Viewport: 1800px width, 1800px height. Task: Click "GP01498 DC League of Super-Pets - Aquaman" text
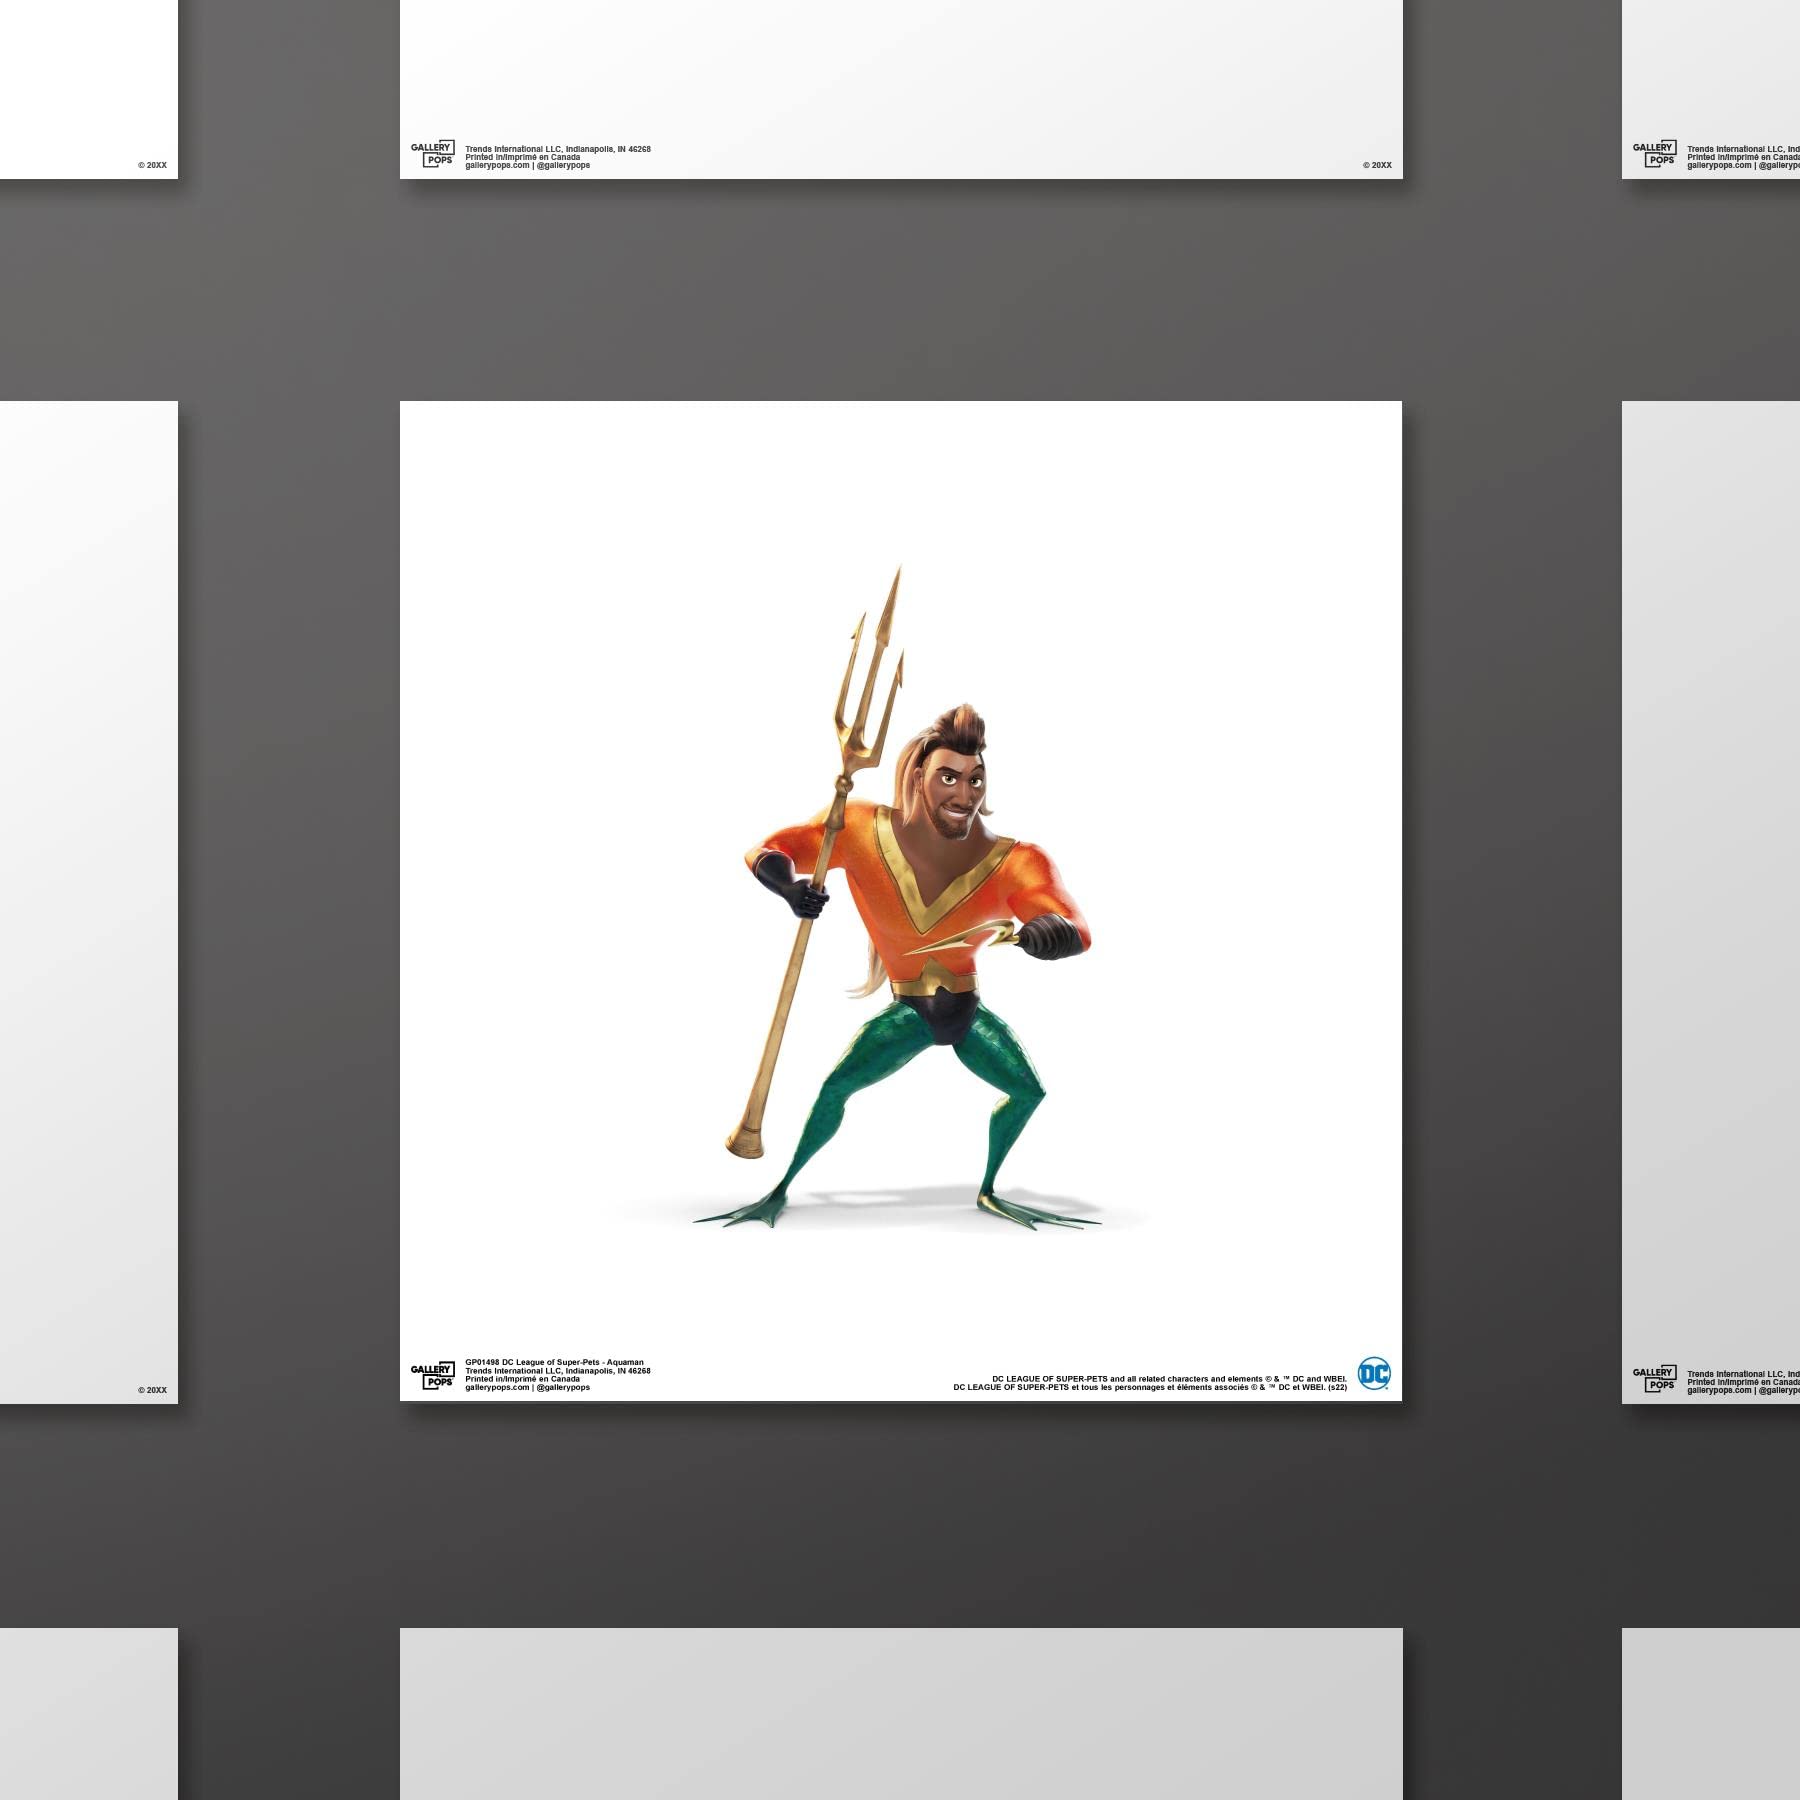[554, 1363]
